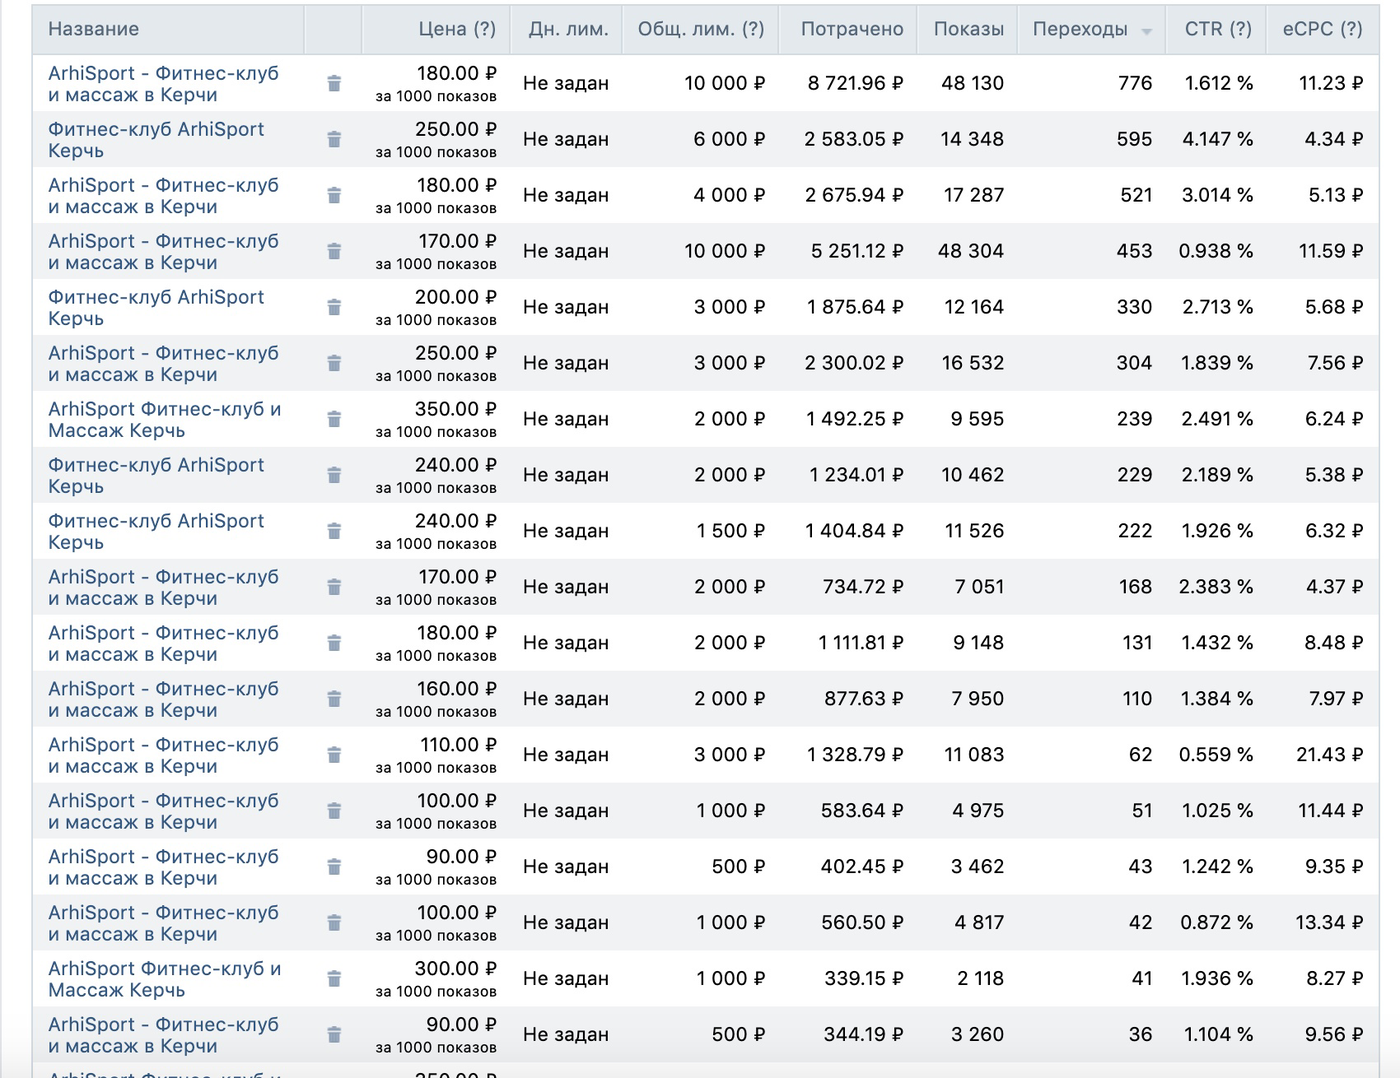This screenshot has width=1400, height=1078.
Task: Select the 1 875.64 ₽ spent value
Action: point(856,308)
